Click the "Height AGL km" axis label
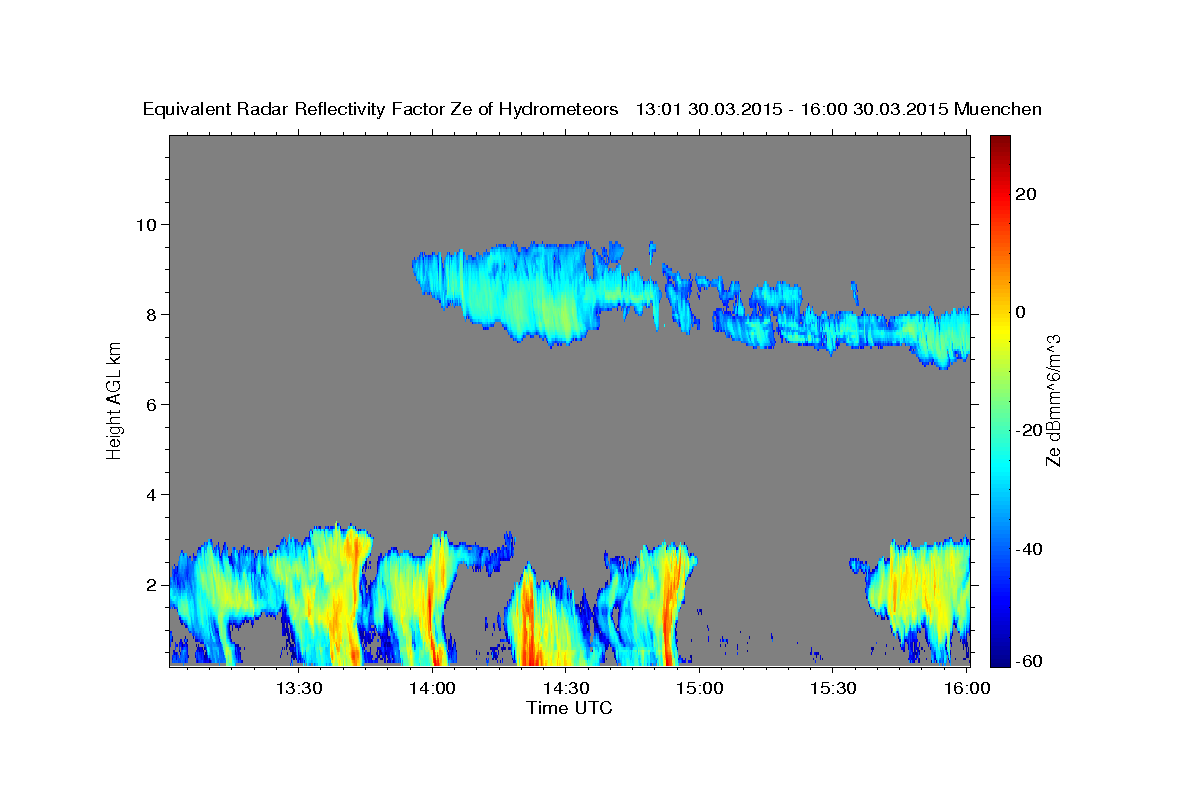Image resolution: width=1200 pixels, height=800 pixels. pos(115,400)
